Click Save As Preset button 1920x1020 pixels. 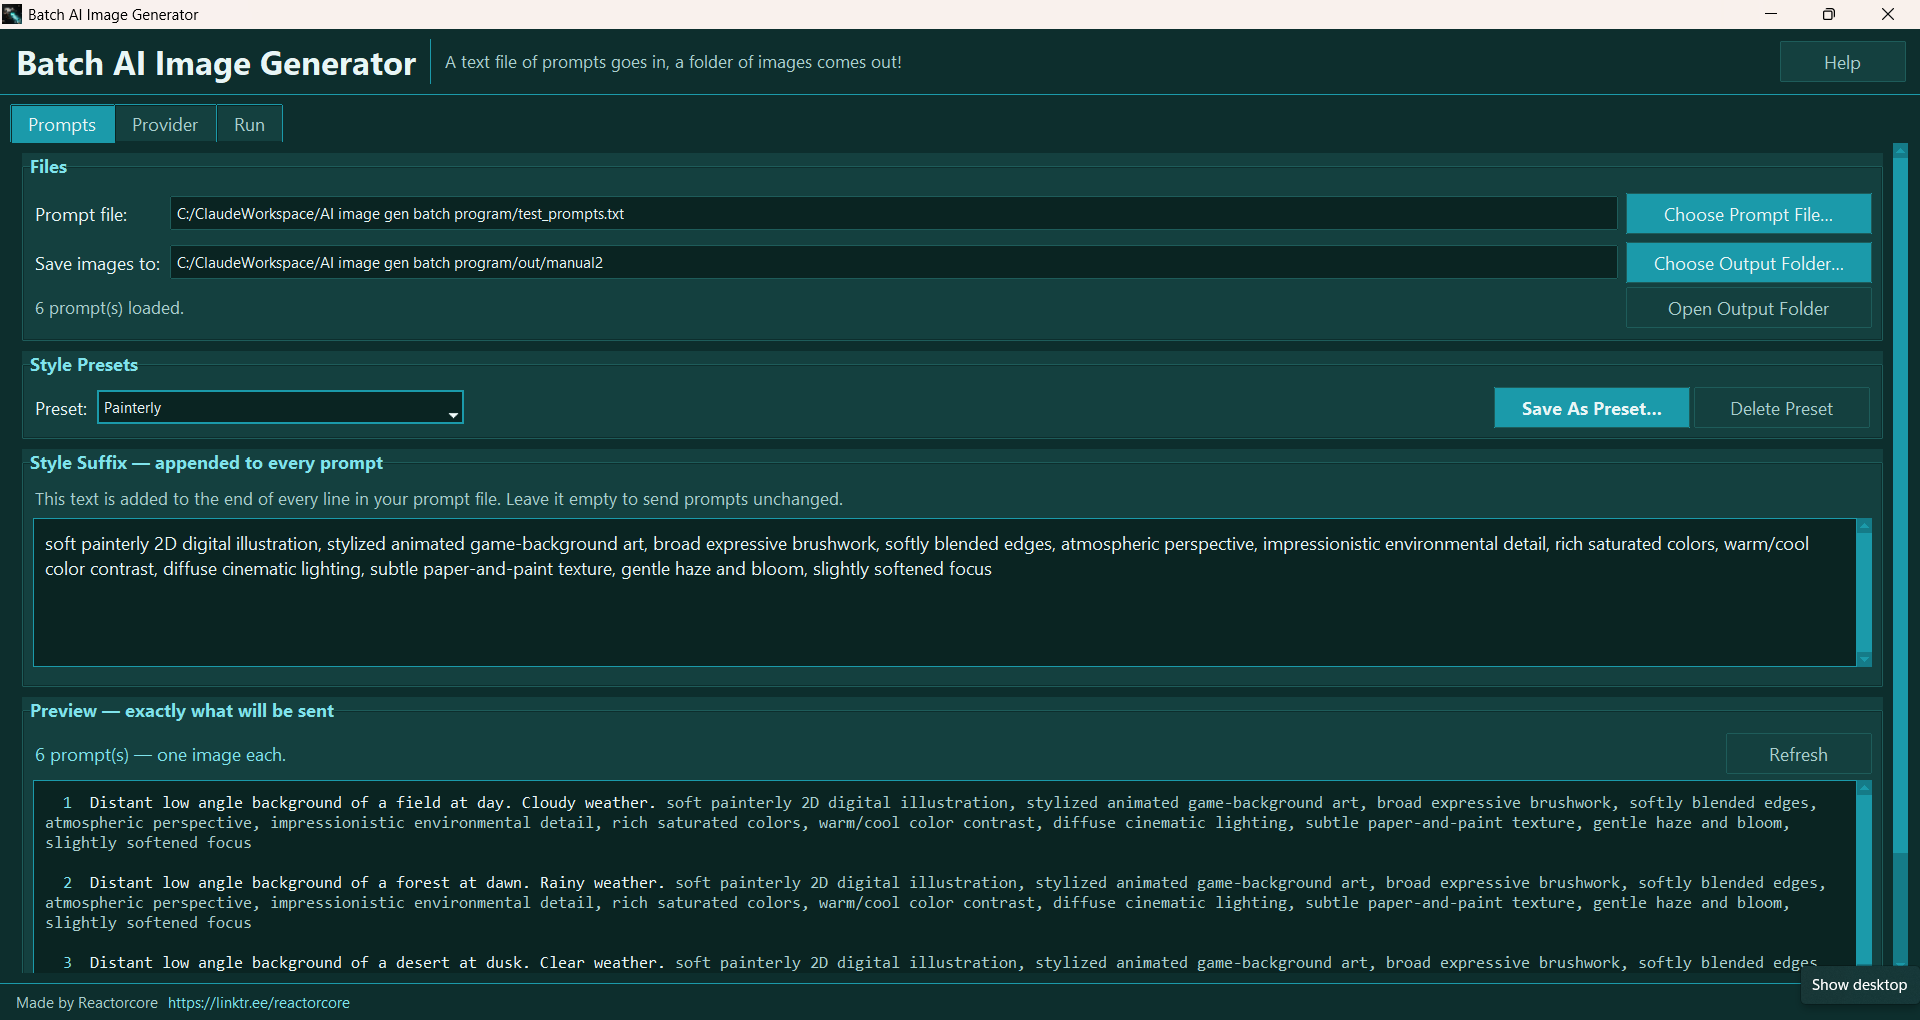1591,408
